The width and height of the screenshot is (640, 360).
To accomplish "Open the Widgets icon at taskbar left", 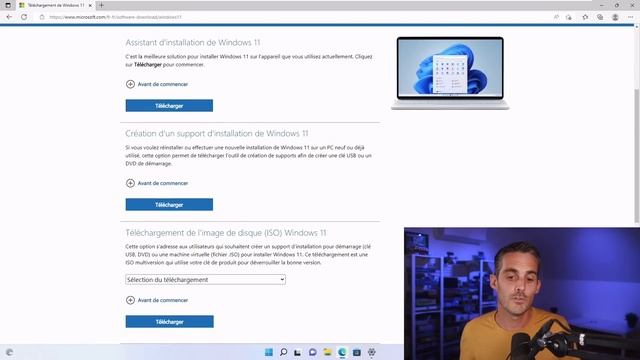I will 9,352.
